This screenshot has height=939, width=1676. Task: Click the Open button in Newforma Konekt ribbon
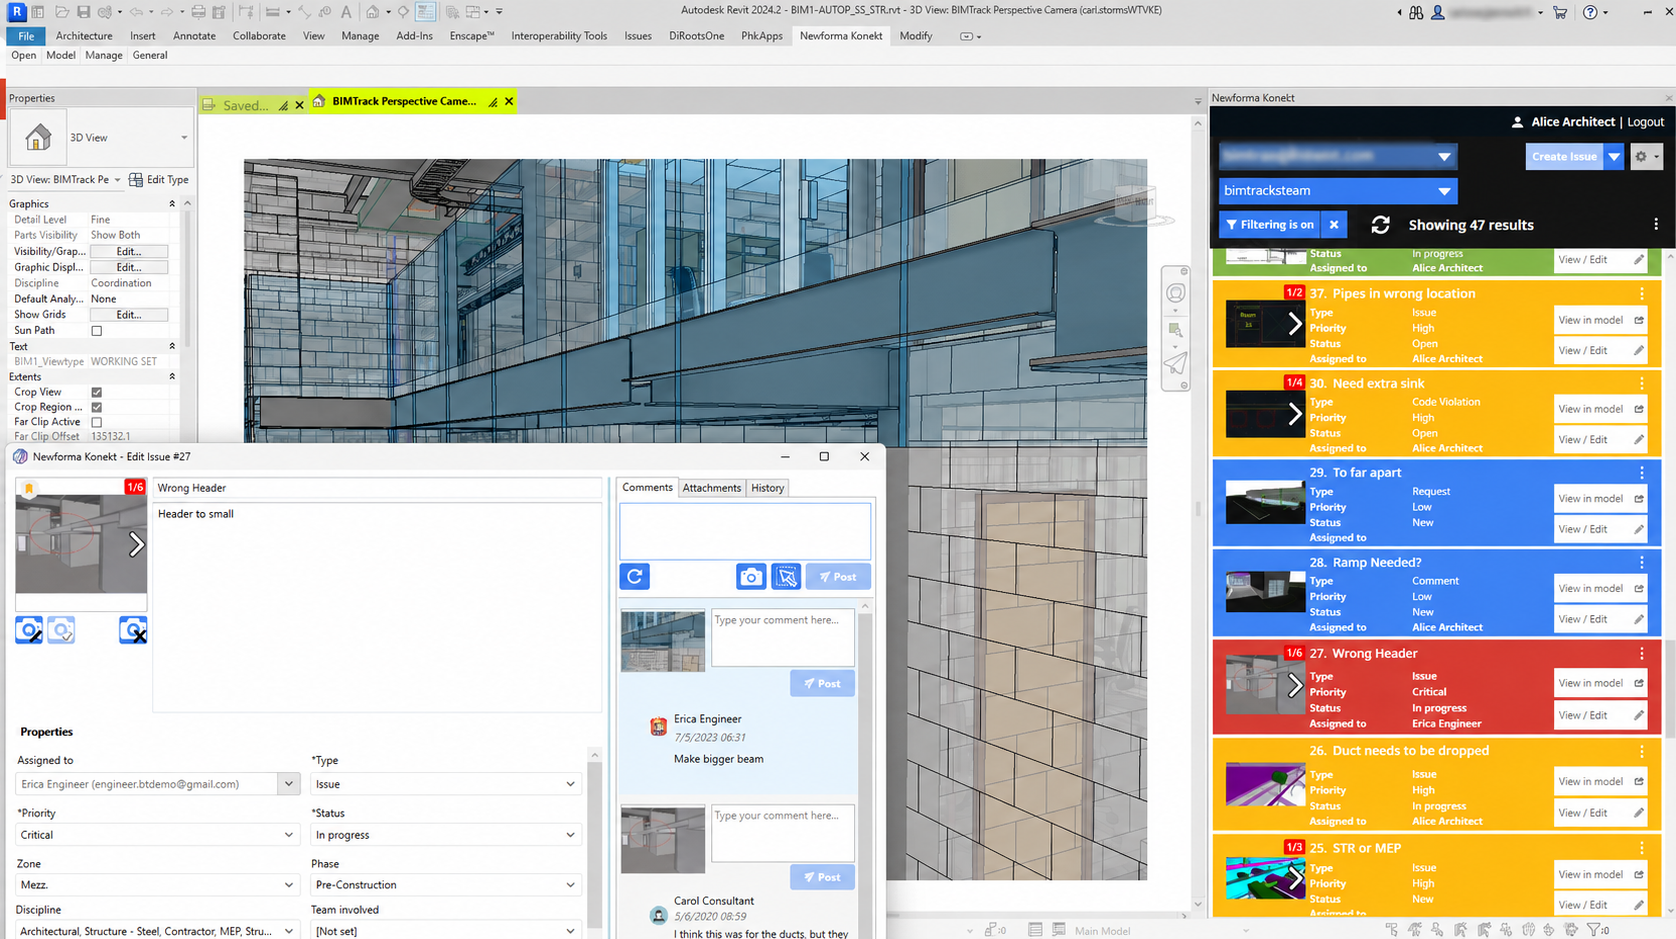point(23,56)
